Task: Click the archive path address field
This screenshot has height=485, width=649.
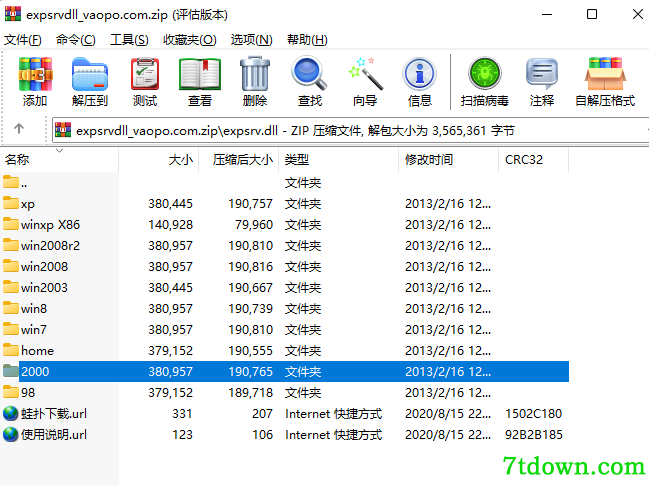Action: point(350,131)
